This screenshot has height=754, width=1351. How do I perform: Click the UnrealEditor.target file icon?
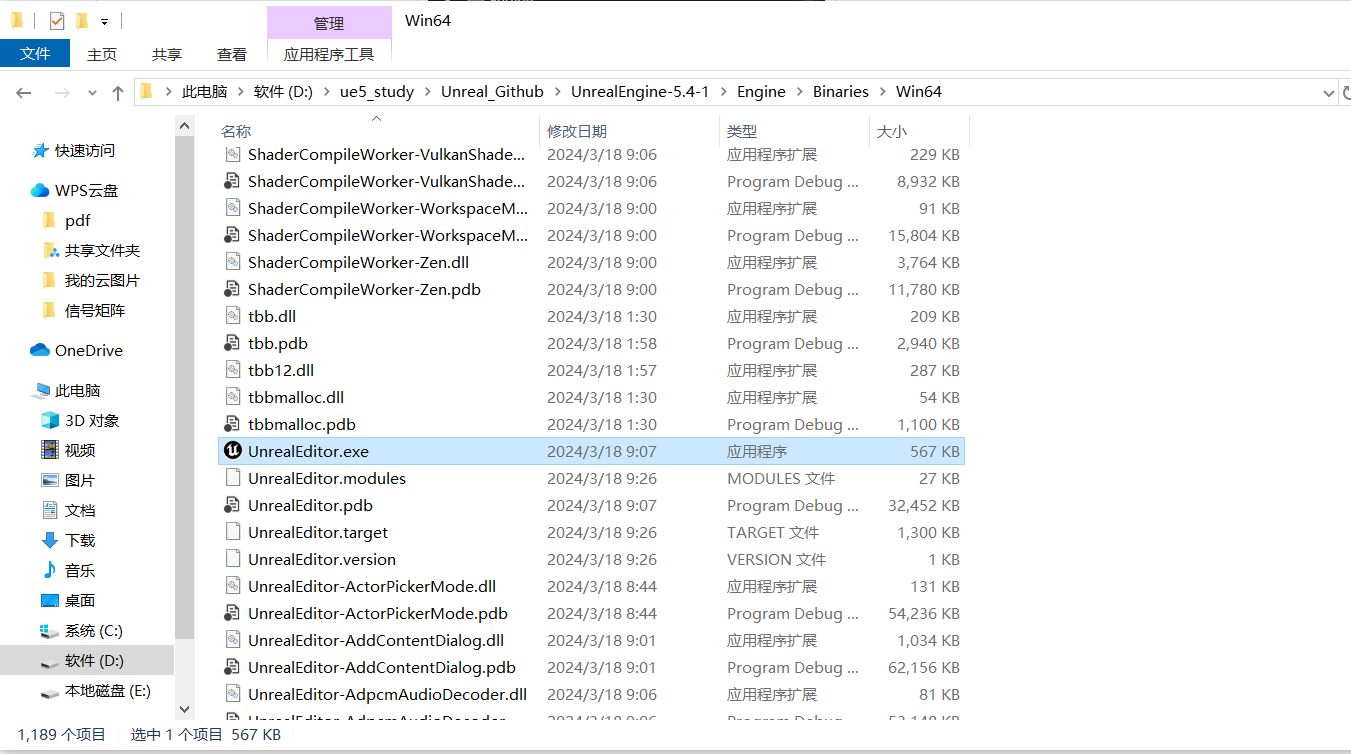click(x=232, y=532)
